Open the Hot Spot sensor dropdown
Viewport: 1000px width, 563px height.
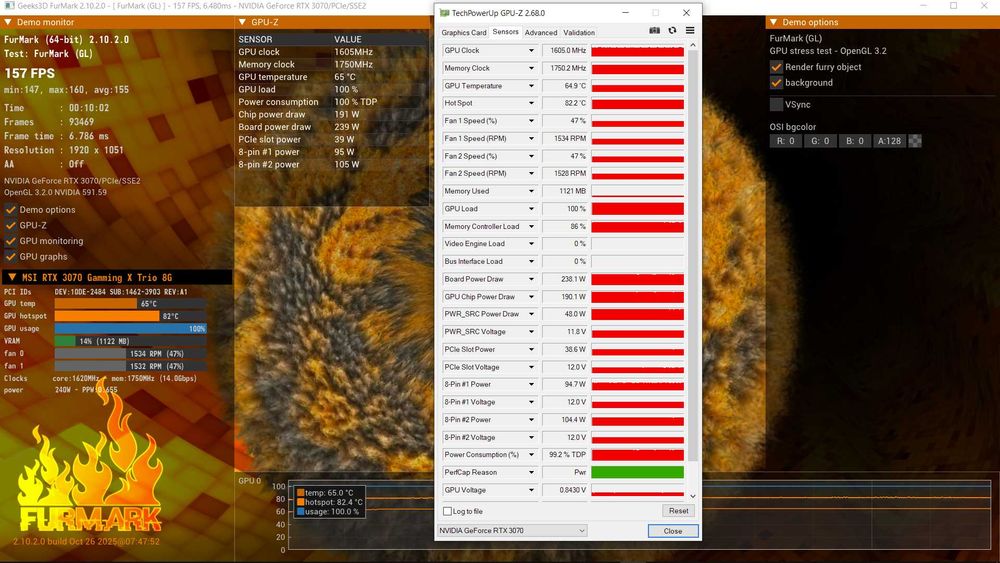[531, 103]
